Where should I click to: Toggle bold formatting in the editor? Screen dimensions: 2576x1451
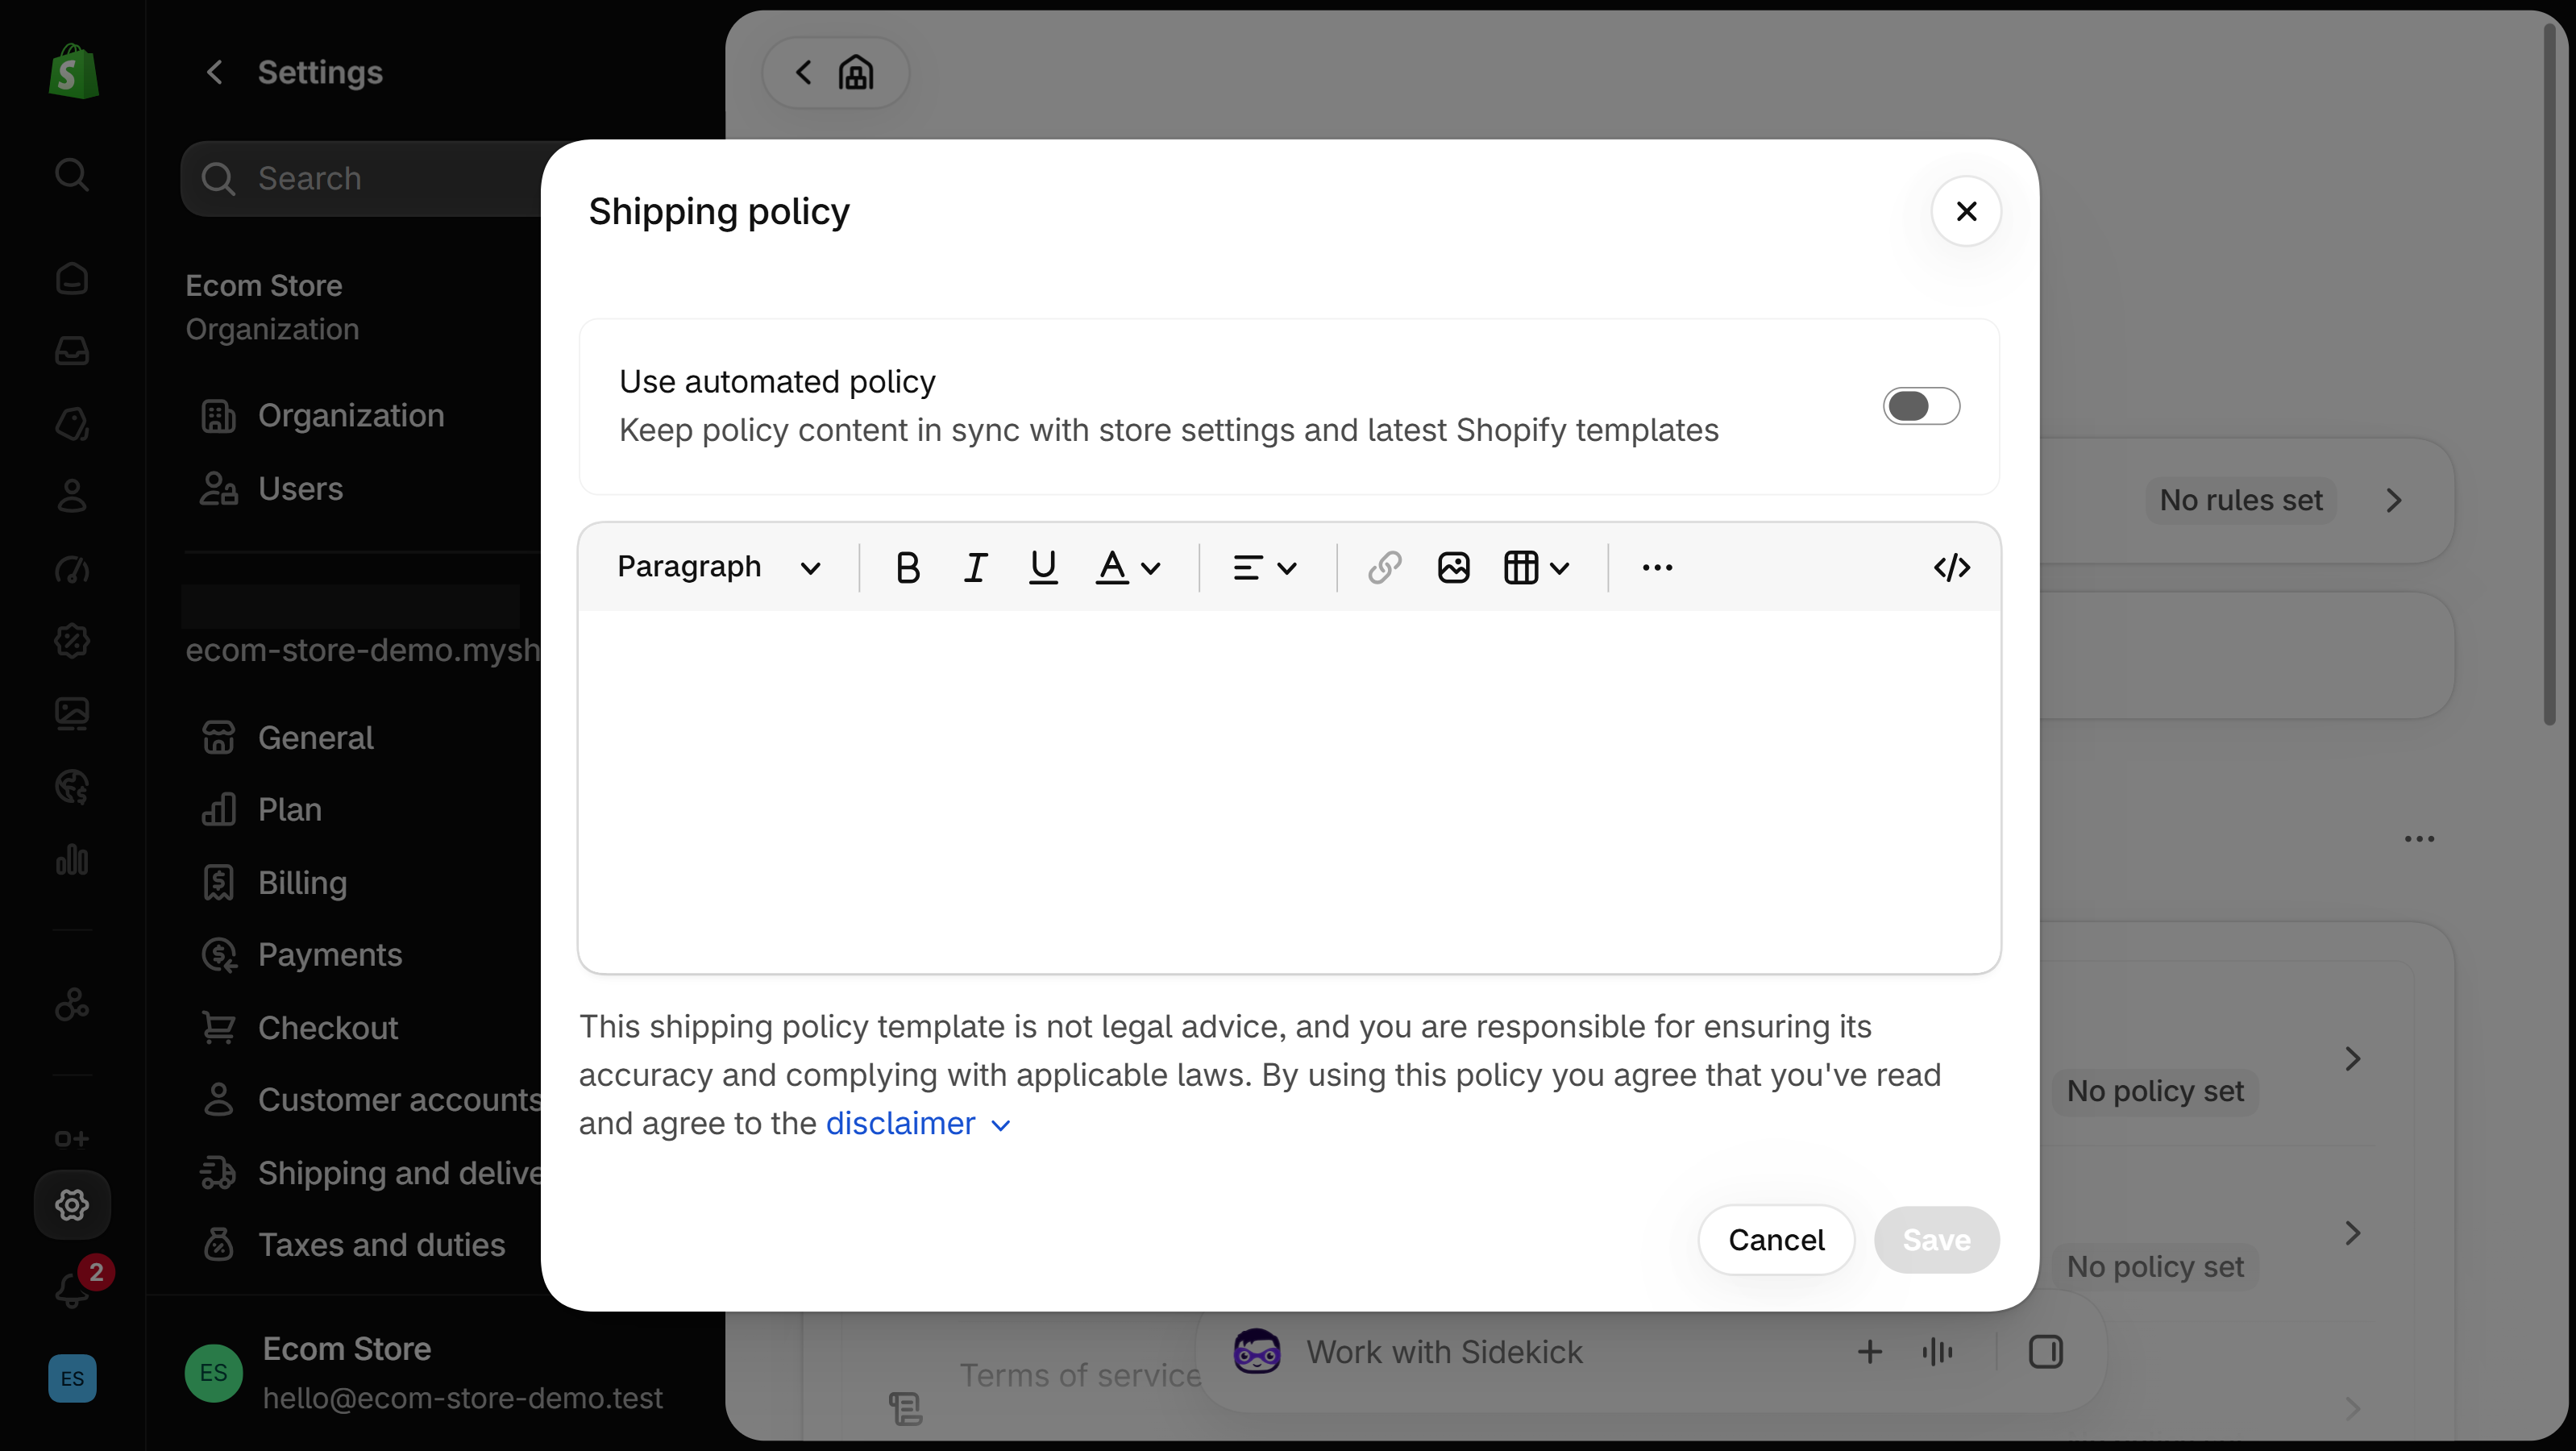907,567
